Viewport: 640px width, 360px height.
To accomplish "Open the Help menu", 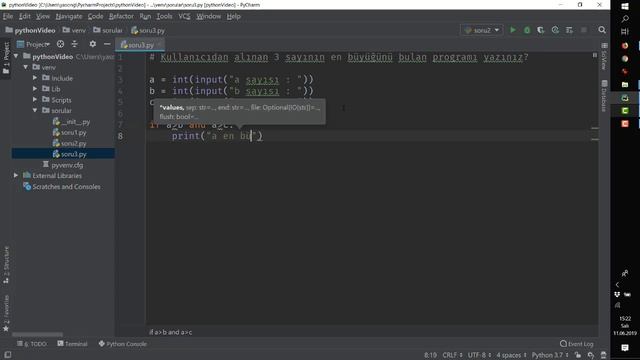I will click(x=233, y=16).
